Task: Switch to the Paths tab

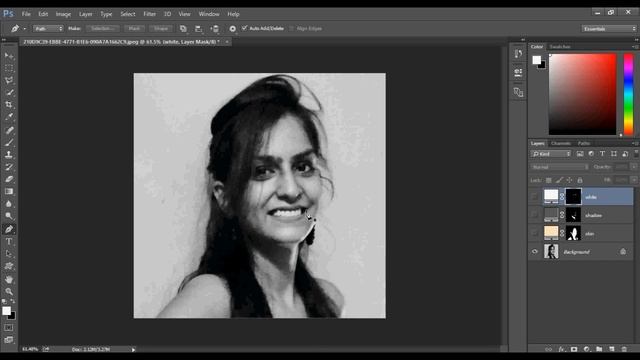Action: (584, 143)
